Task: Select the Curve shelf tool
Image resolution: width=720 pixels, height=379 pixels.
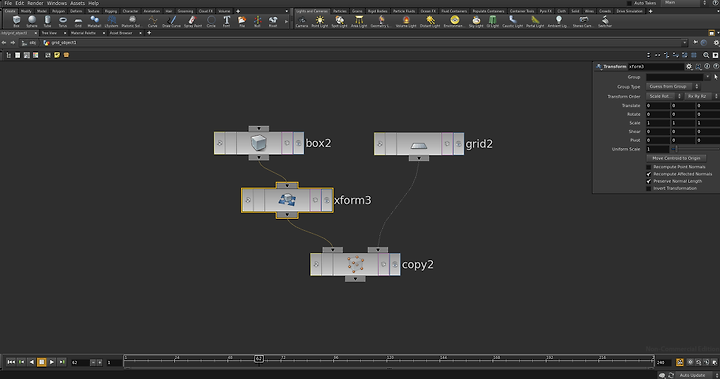Action: (152, 21)
